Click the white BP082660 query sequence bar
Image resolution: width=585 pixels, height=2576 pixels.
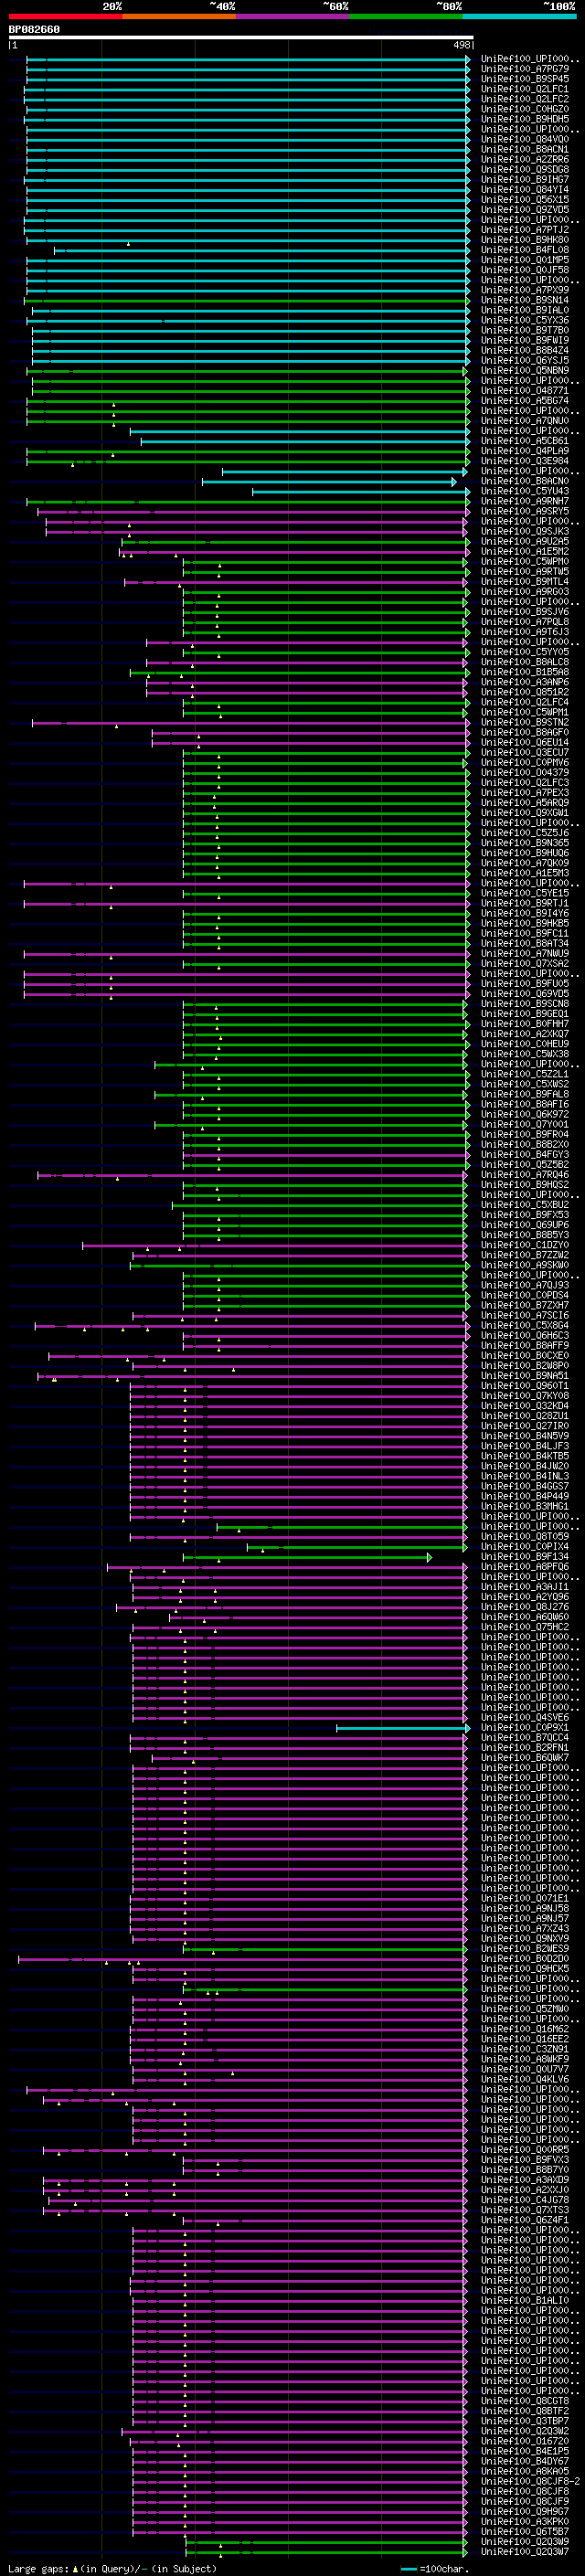[x=241, y=38]
